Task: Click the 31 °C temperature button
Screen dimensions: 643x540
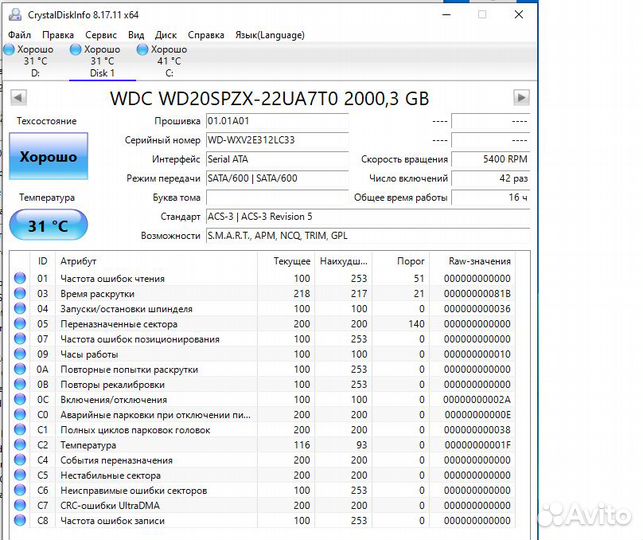Action: (48, 225)
